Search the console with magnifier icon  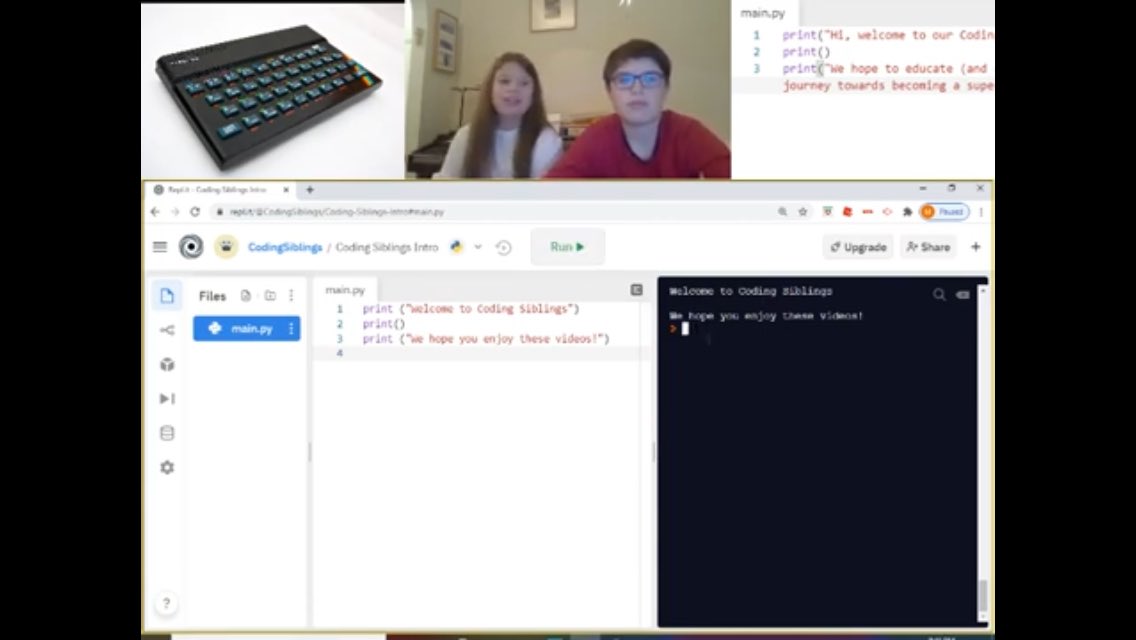939,294
